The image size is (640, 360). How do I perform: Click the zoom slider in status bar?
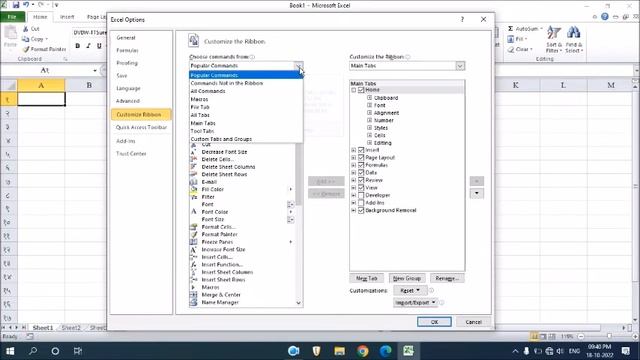(x=609, y=336)
